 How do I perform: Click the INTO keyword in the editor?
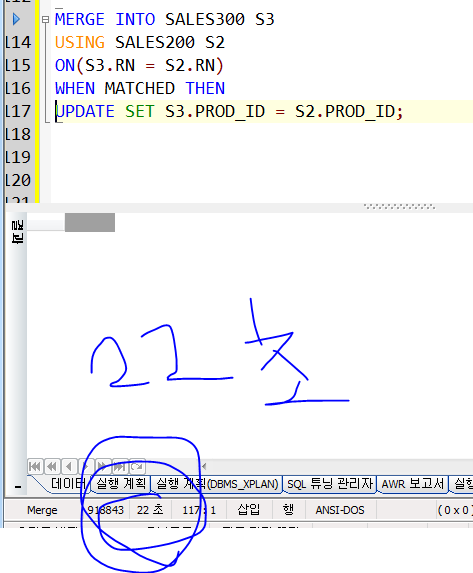click(135, 19)
